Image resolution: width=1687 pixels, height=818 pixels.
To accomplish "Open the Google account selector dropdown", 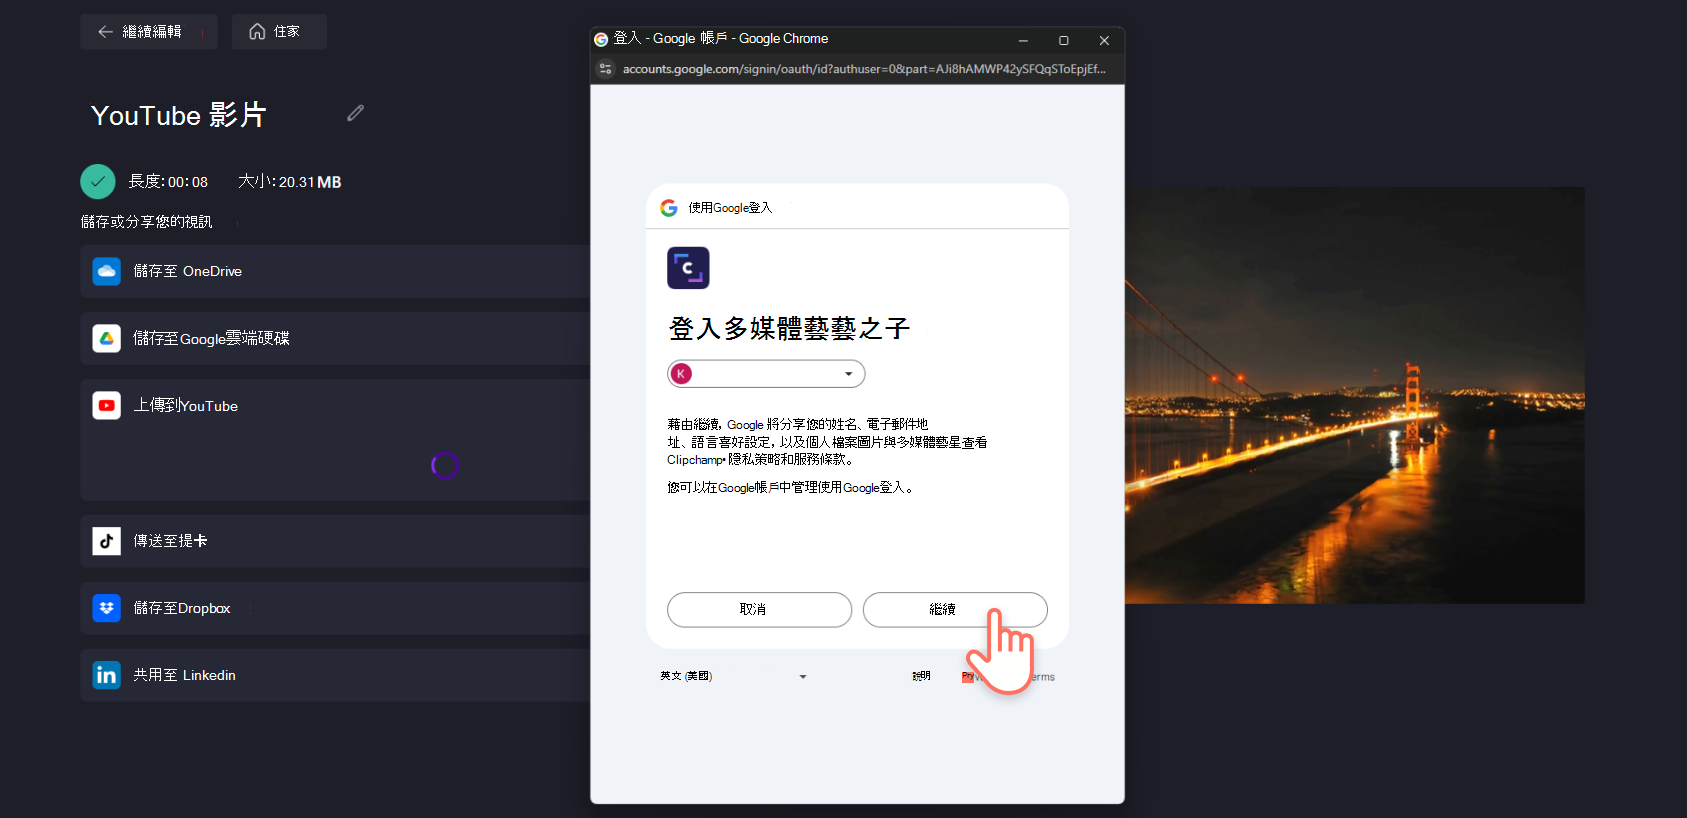I will 766,374.
